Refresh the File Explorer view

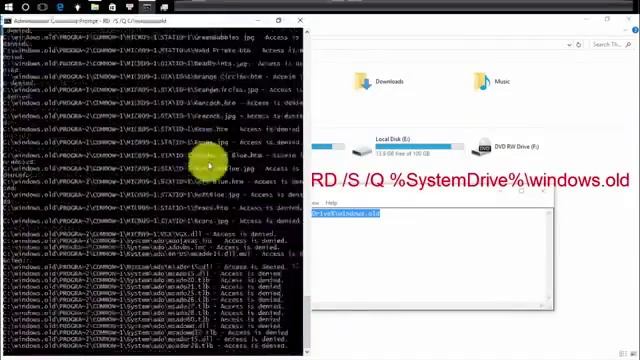pyautogui.click(x=579, y=45)
